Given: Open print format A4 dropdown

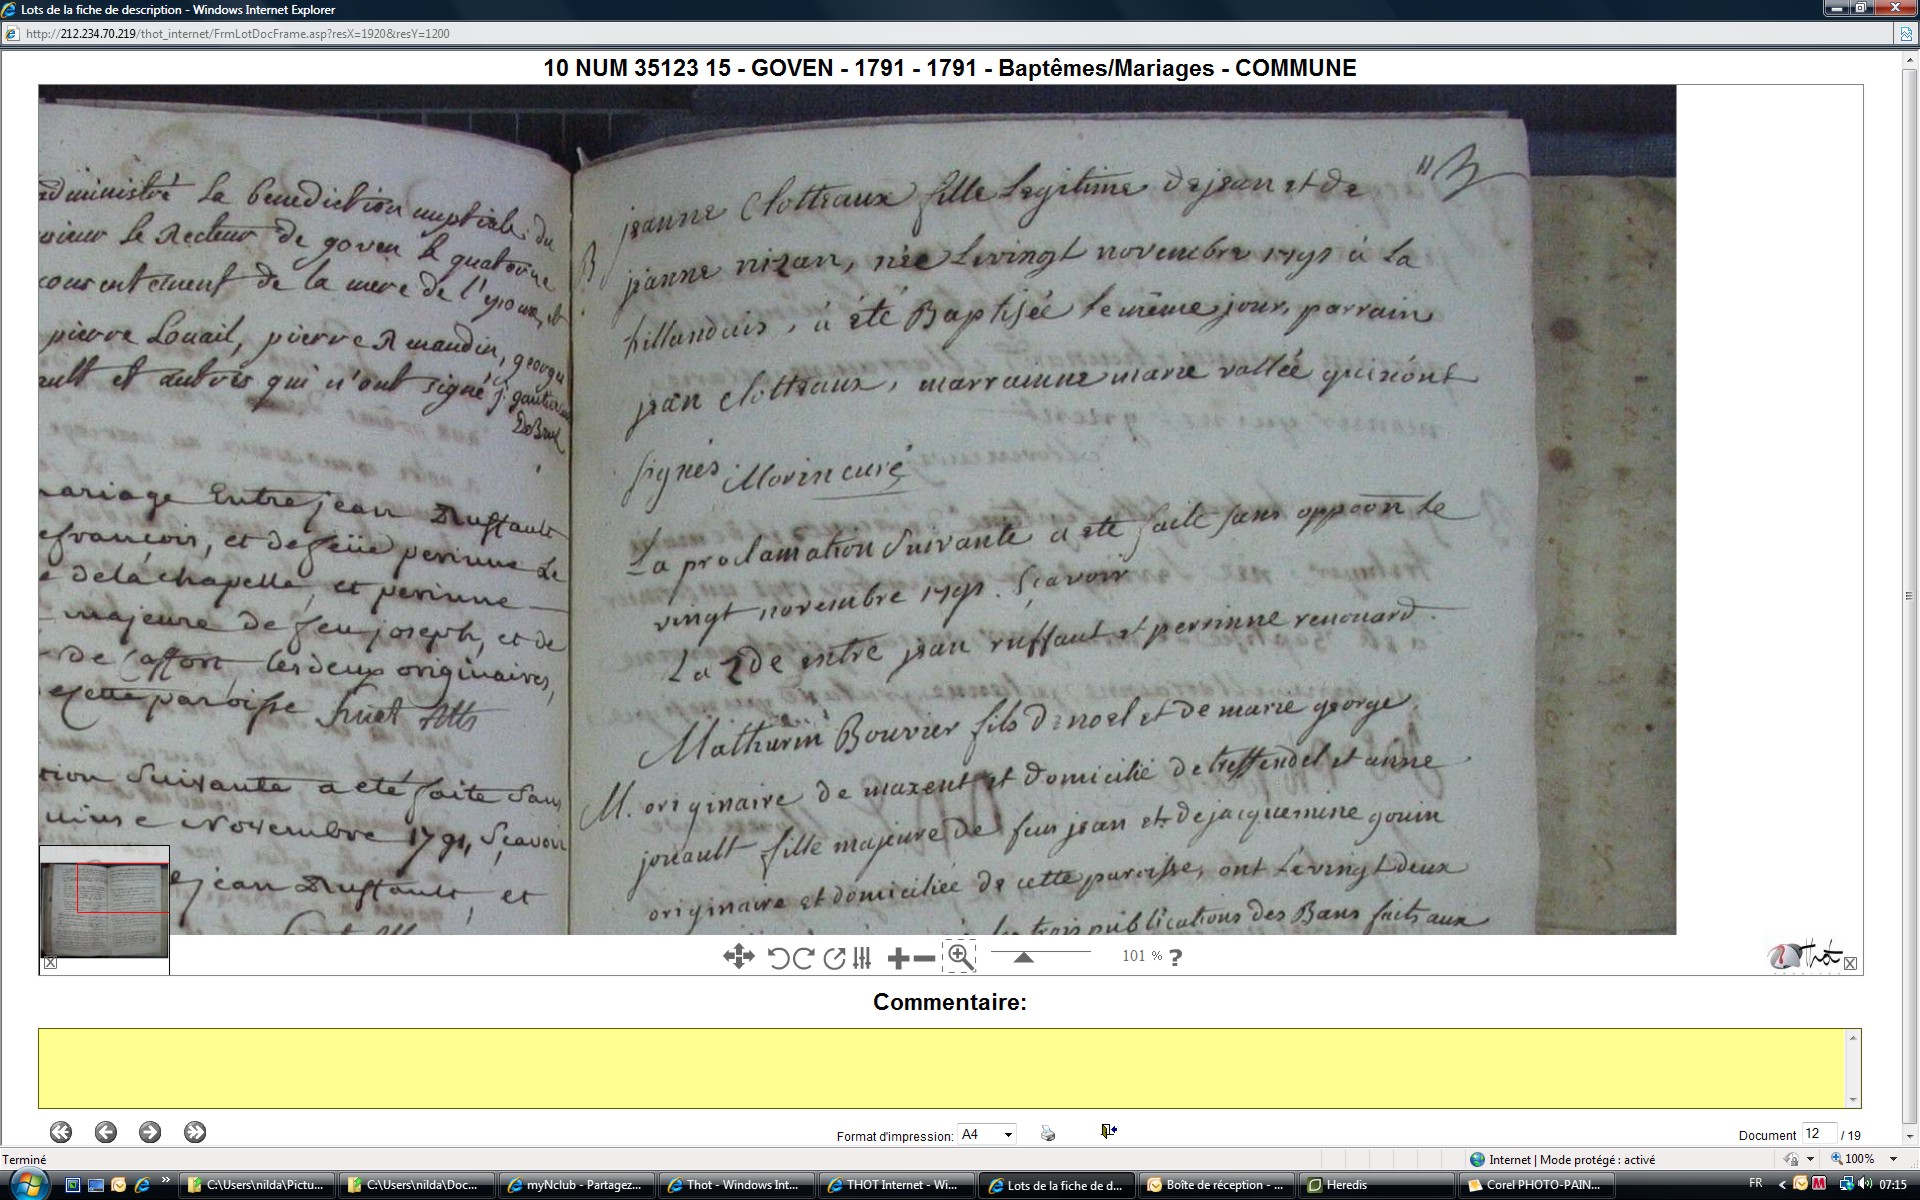Looking at the screenshot, I should click(x=986, y=1134).
